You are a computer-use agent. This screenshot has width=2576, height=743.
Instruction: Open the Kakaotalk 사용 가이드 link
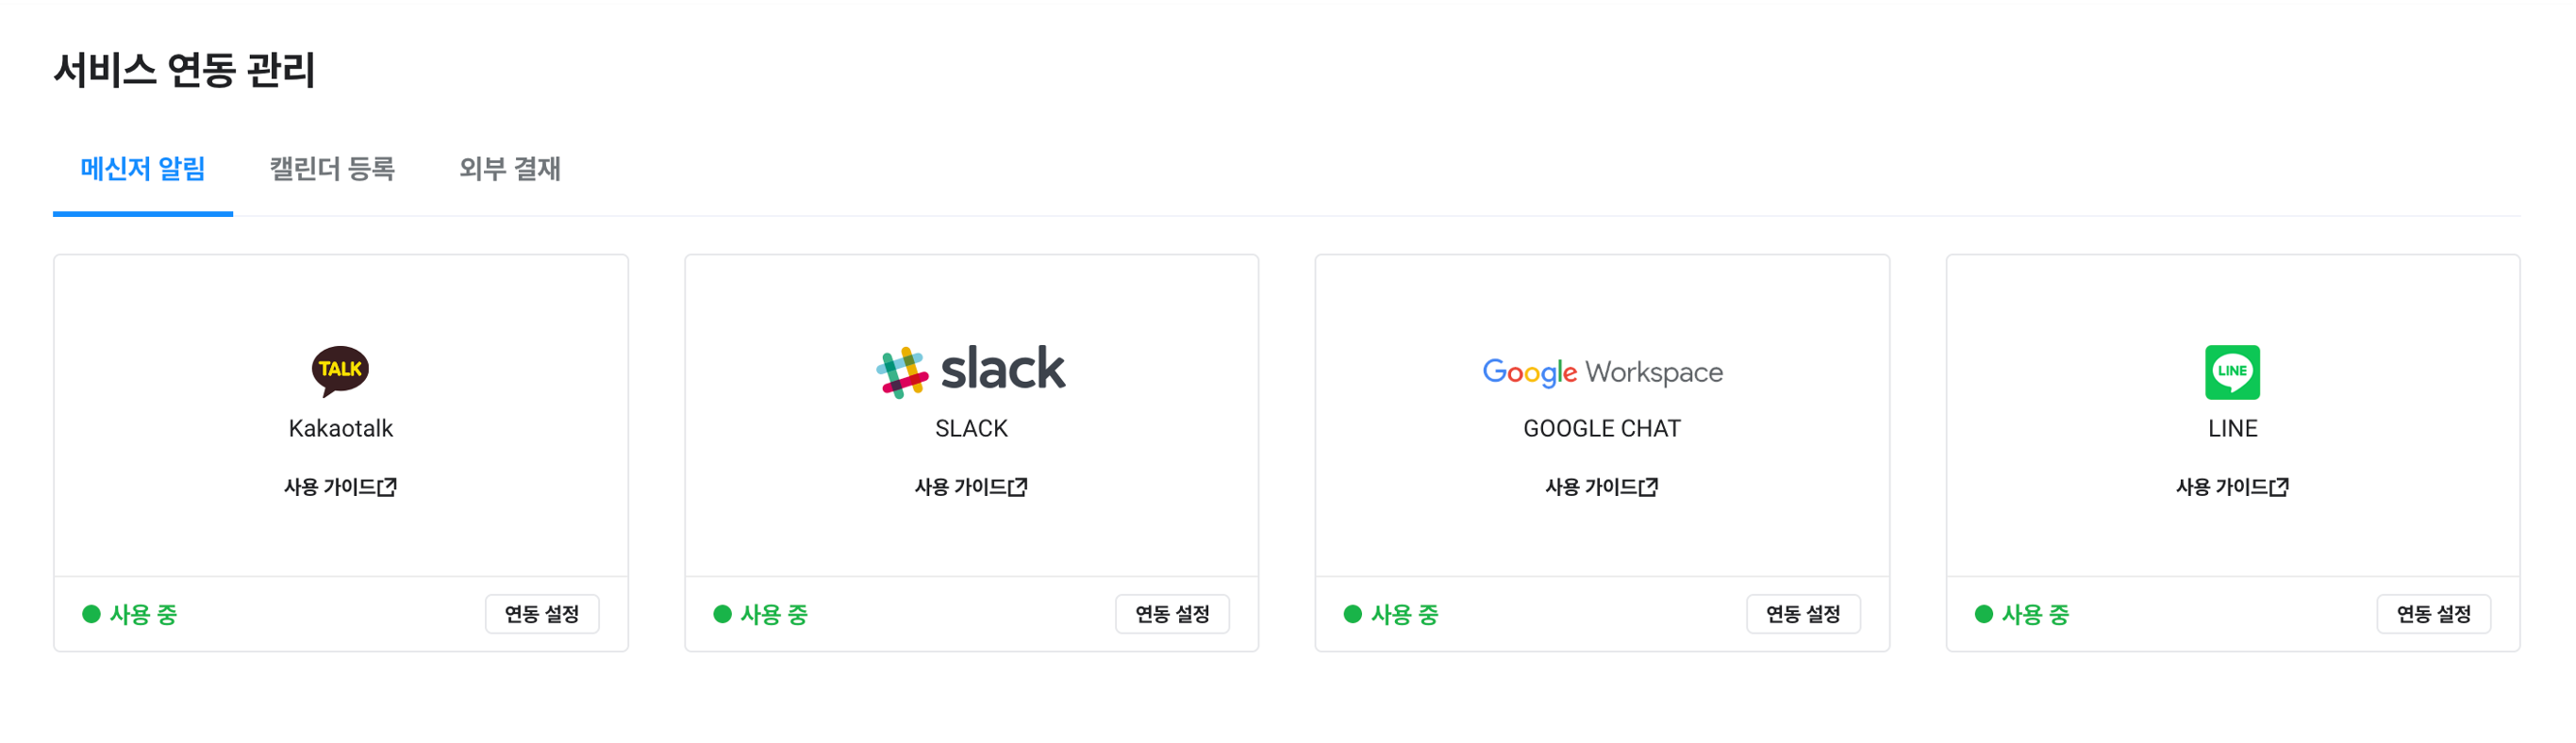(x=330, y=487)
